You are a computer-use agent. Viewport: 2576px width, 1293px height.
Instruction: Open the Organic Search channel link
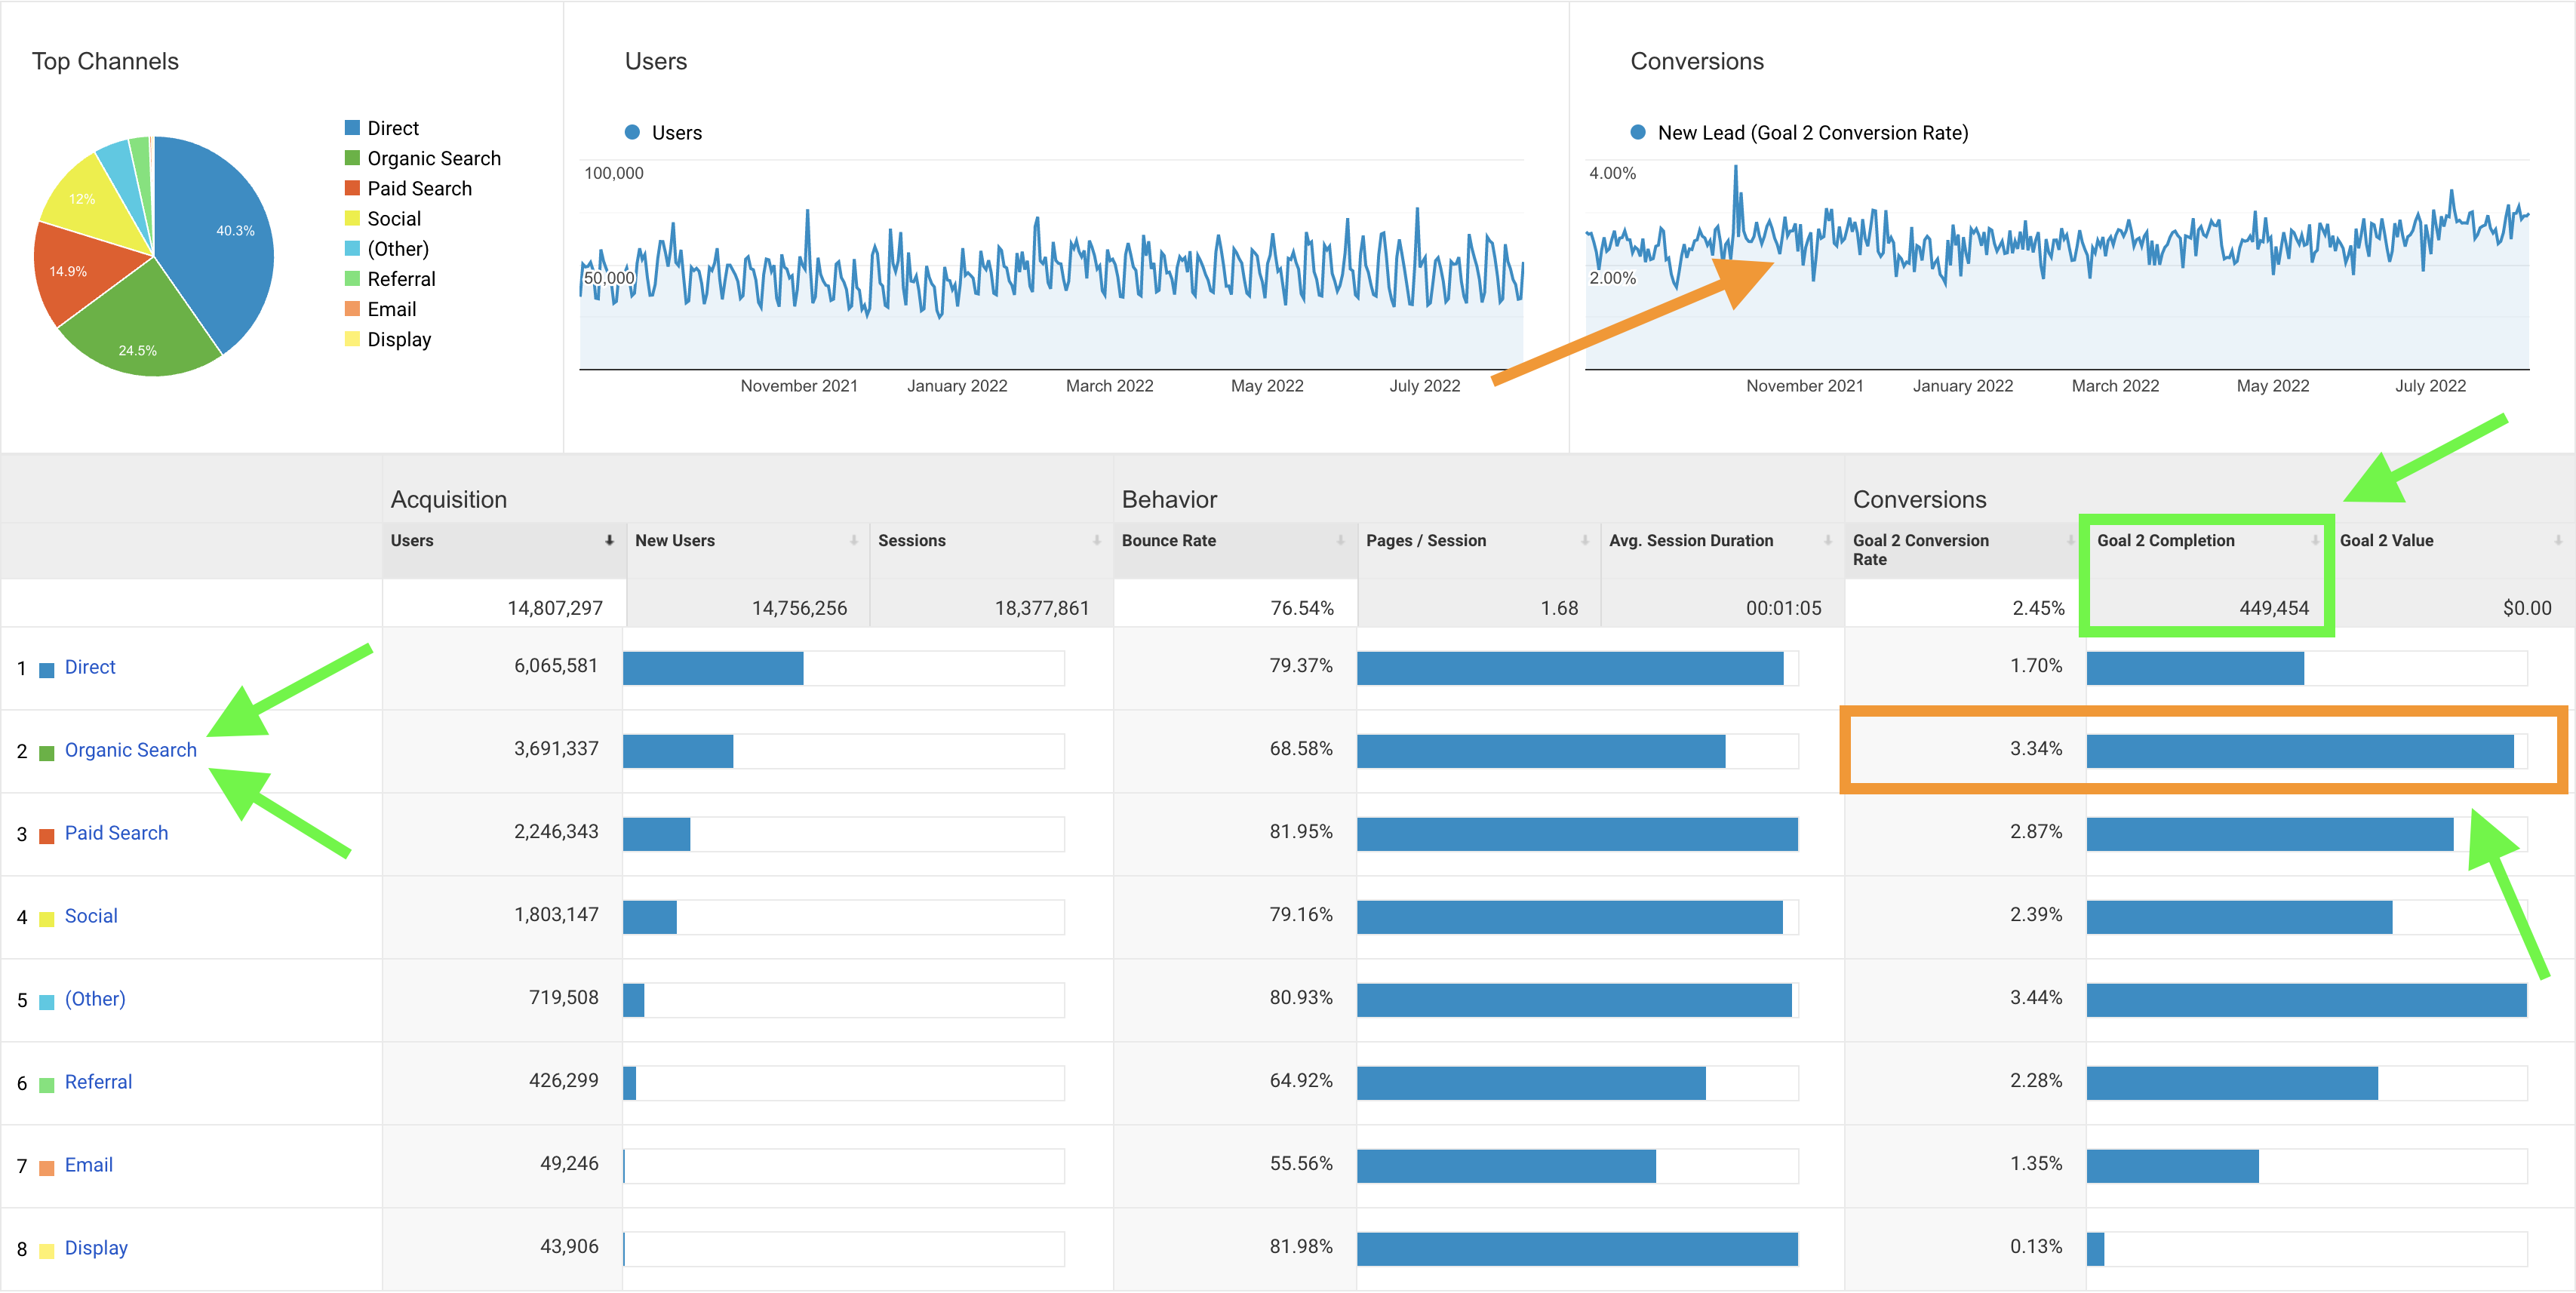[130, 750]
